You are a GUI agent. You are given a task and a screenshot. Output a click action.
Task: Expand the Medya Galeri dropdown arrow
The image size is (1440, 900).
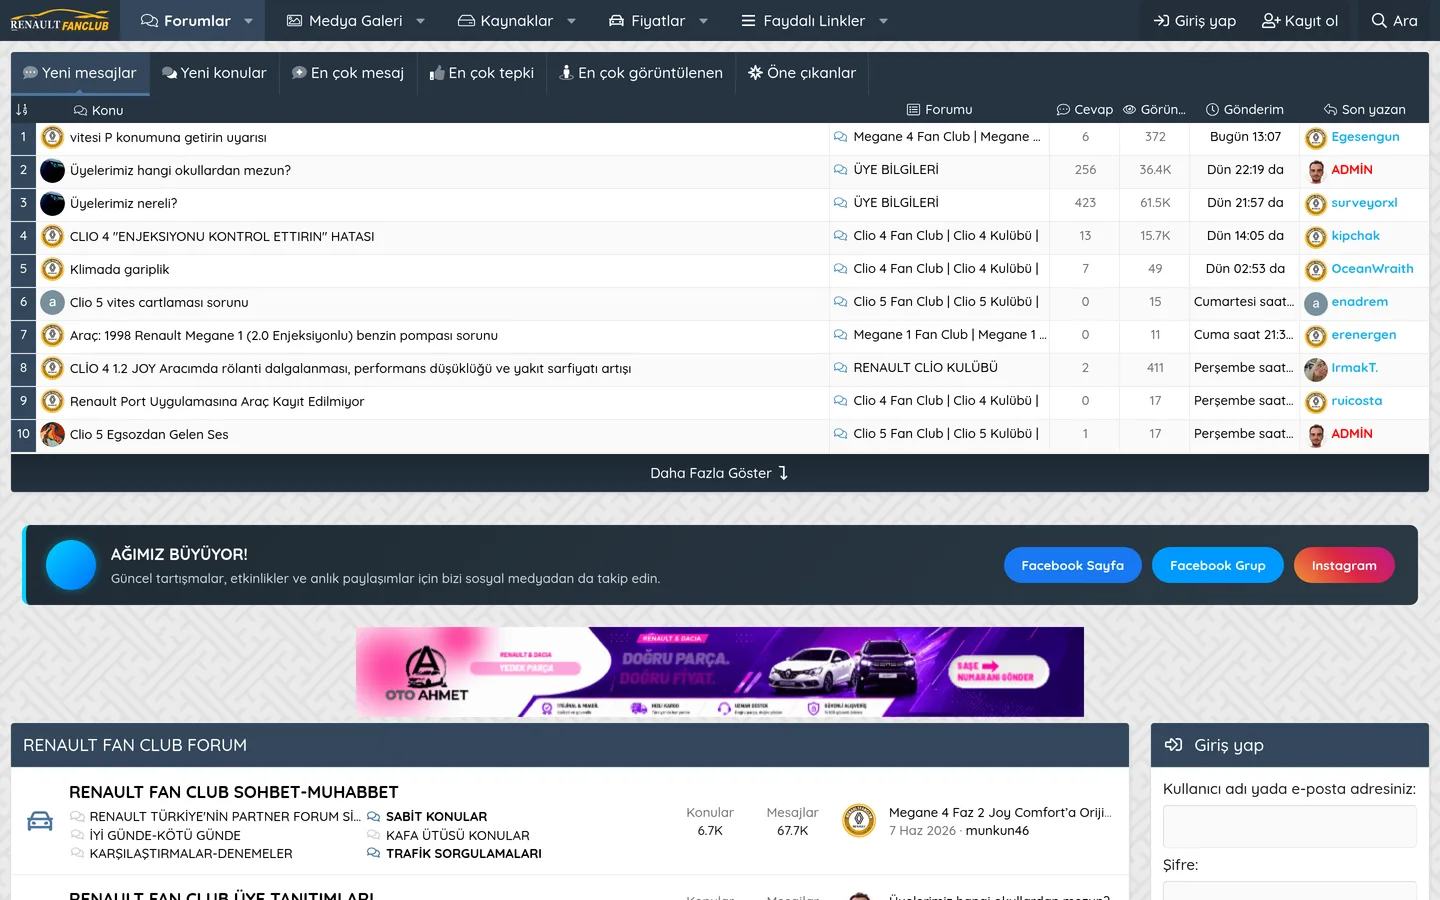(x=421, y=21)
